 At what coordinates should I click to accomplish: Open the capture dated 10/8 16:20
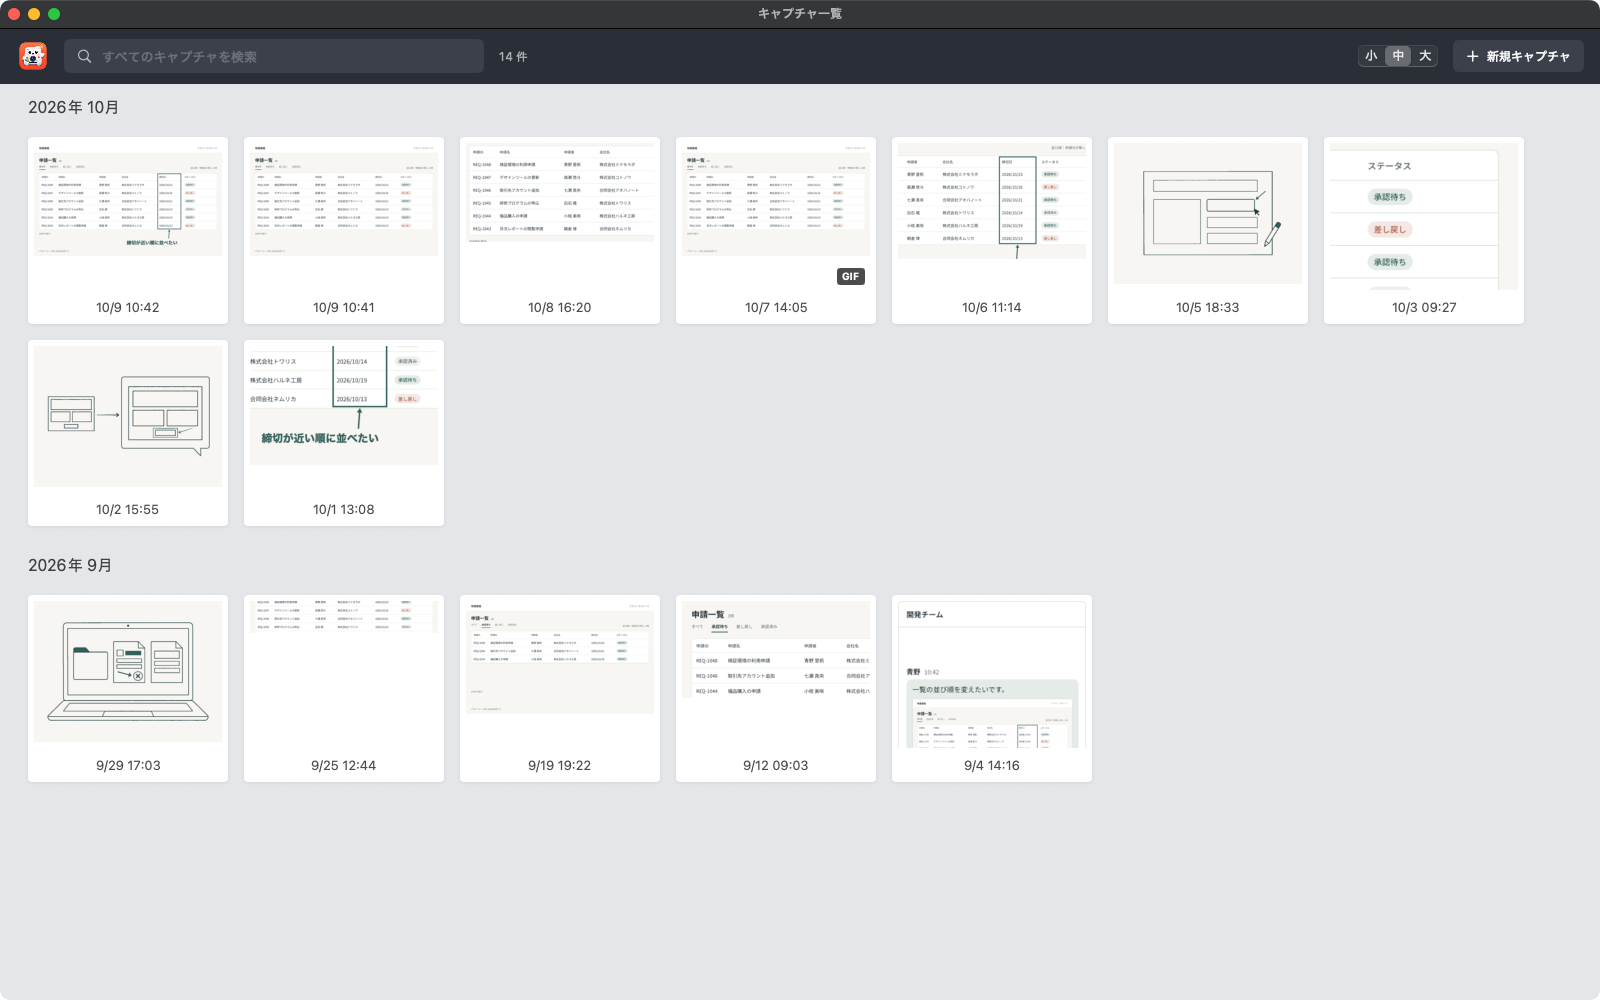coord(560,230)
